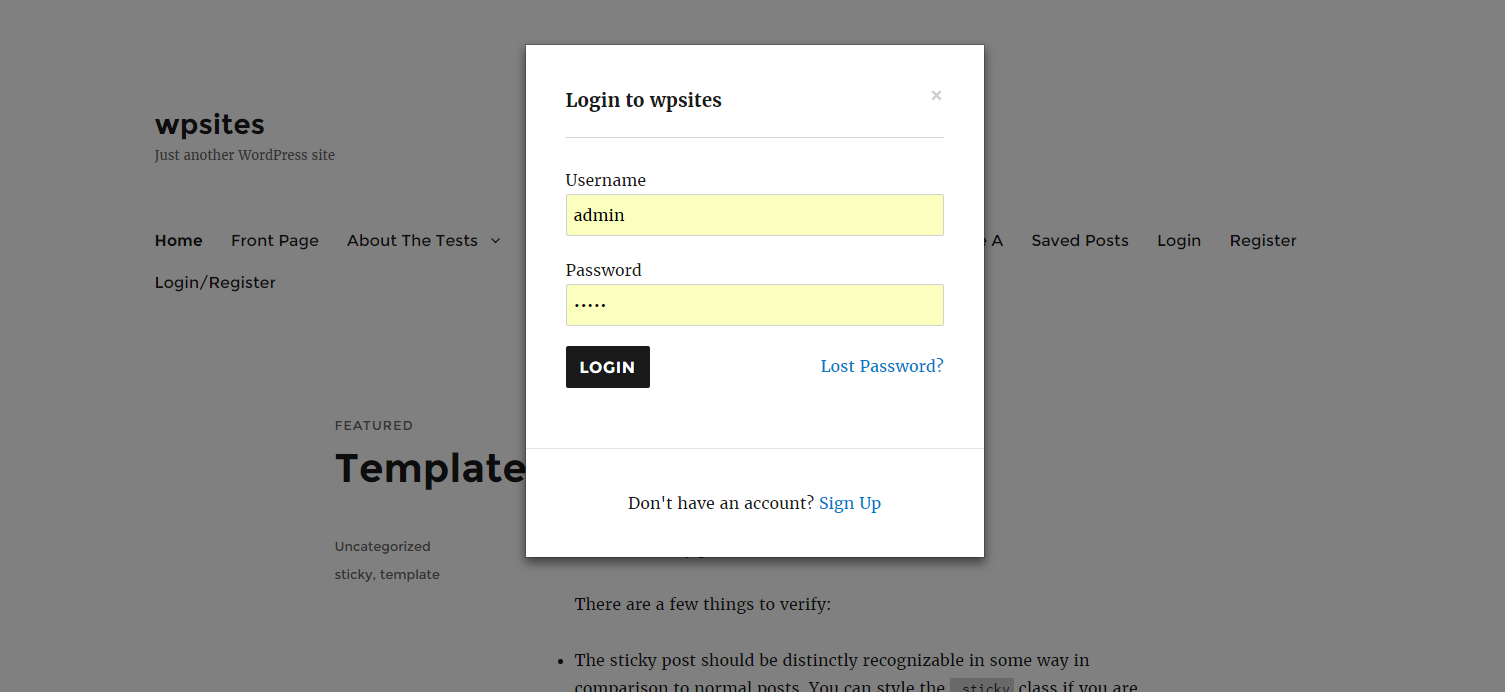Choose Login in the top navigation menu
Image resolution: width=1505 pixels, height=692 pixels.
(1178, 241)
